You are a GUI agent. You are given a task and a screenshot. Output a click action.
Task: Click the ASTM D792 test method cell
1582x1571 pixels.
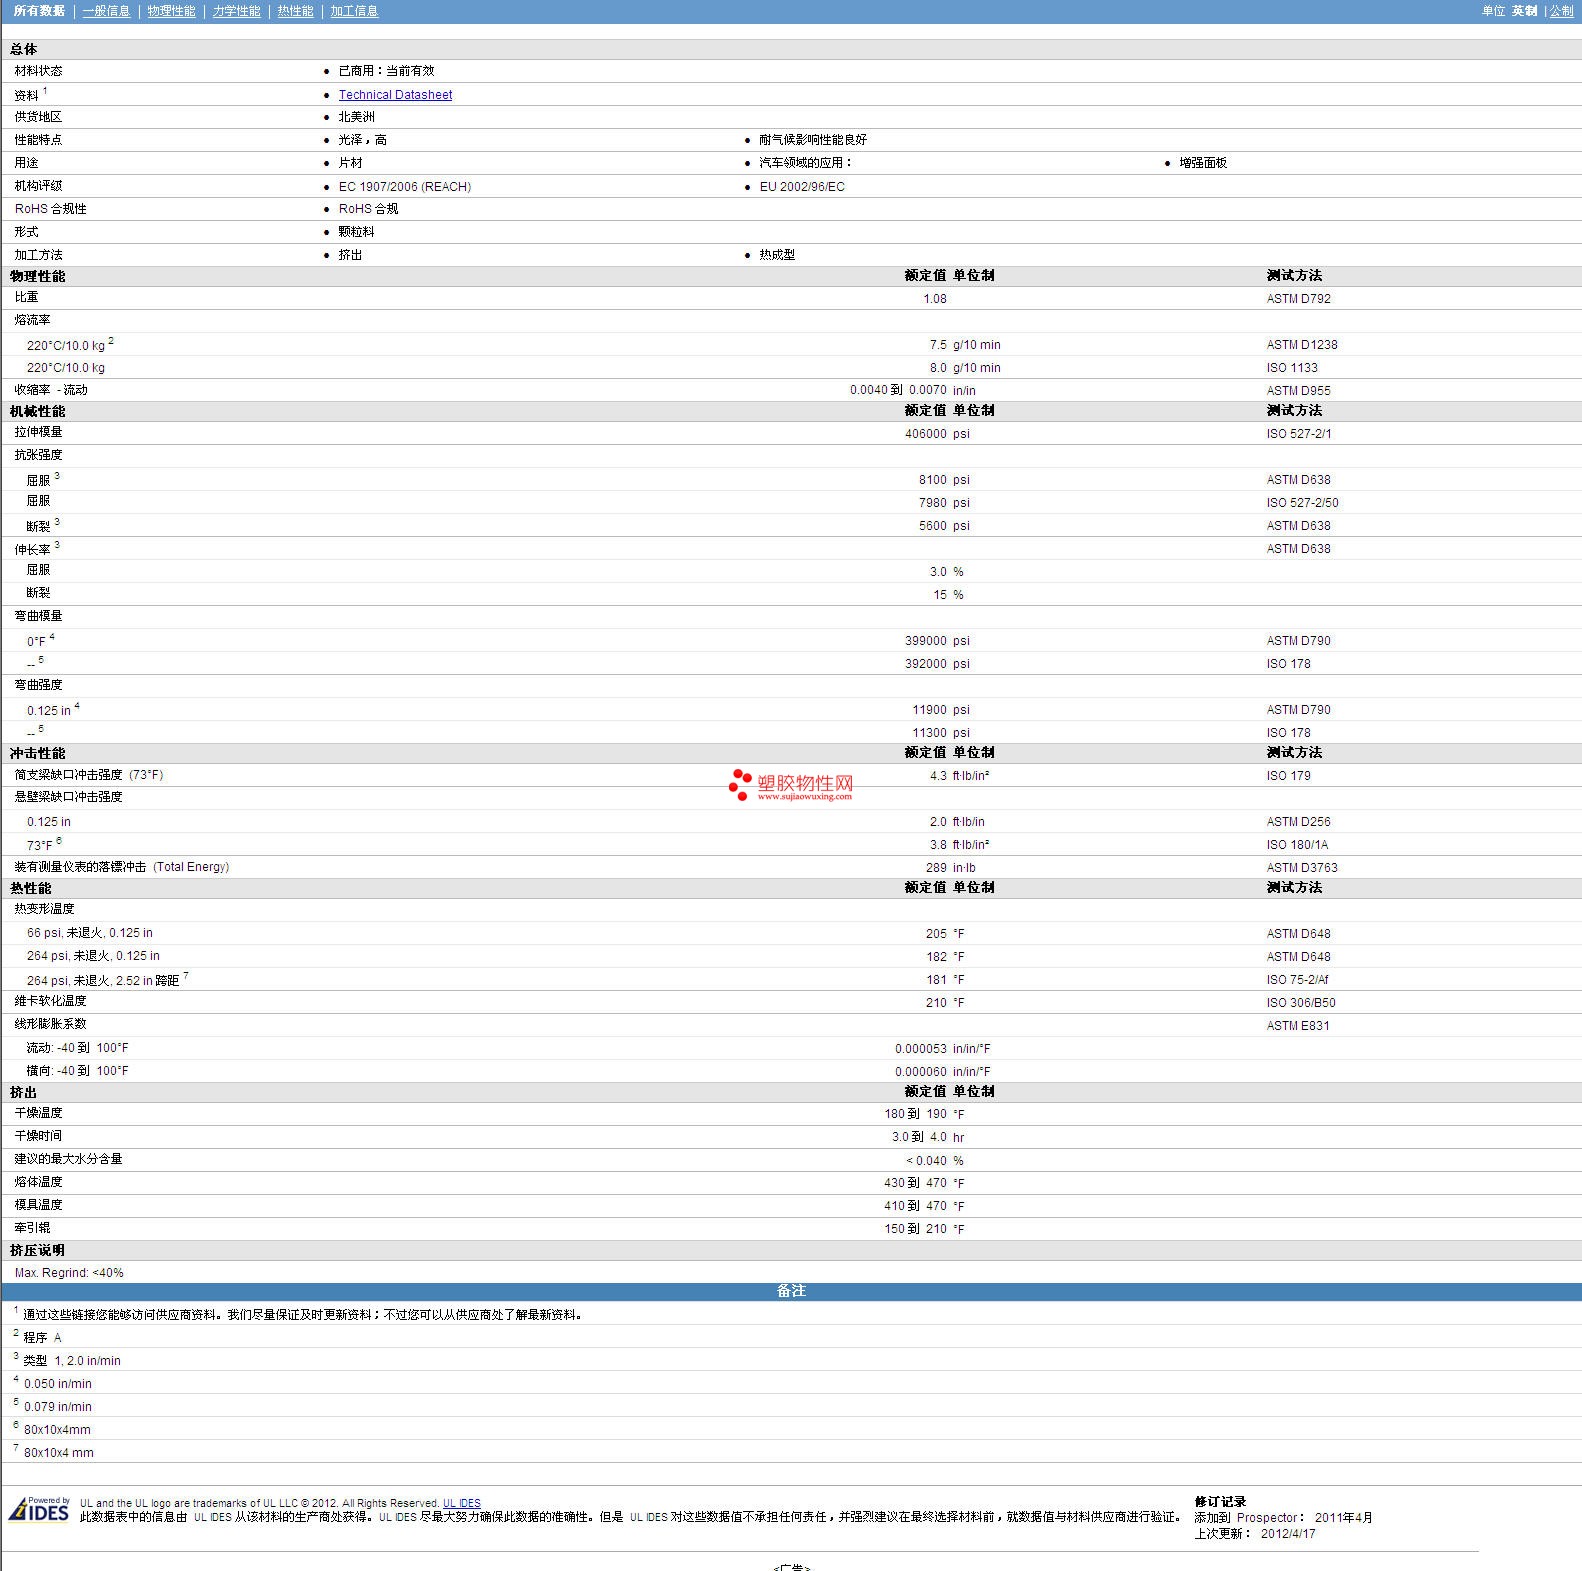point(1298,299)
